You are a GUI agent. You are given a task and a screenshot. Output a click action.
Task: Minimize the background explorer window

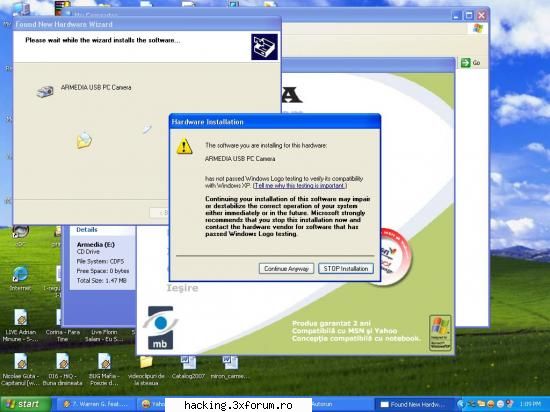pyautogui.click(x=457, y=15)
